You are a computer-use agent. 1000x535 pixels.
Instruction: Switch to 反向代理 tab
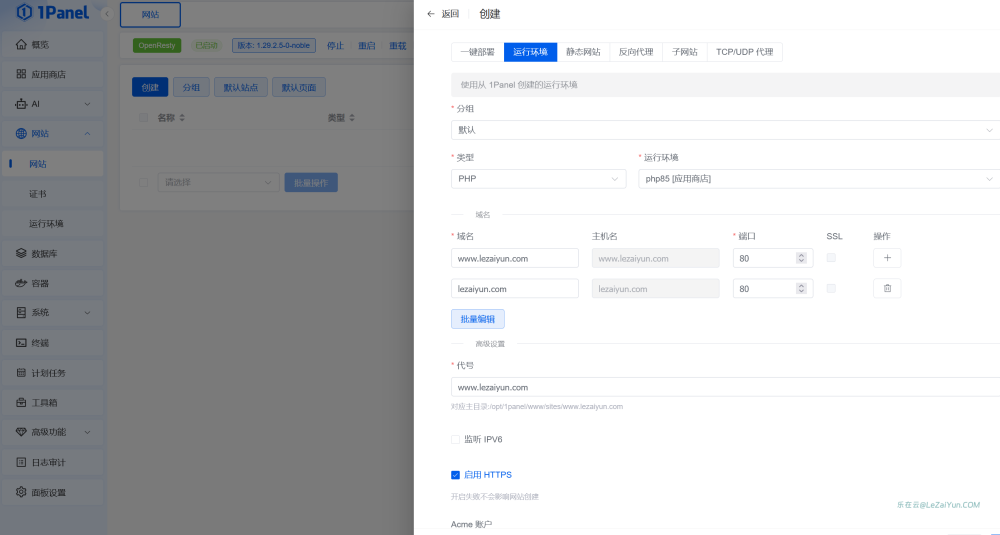click(x=636, y=52)
